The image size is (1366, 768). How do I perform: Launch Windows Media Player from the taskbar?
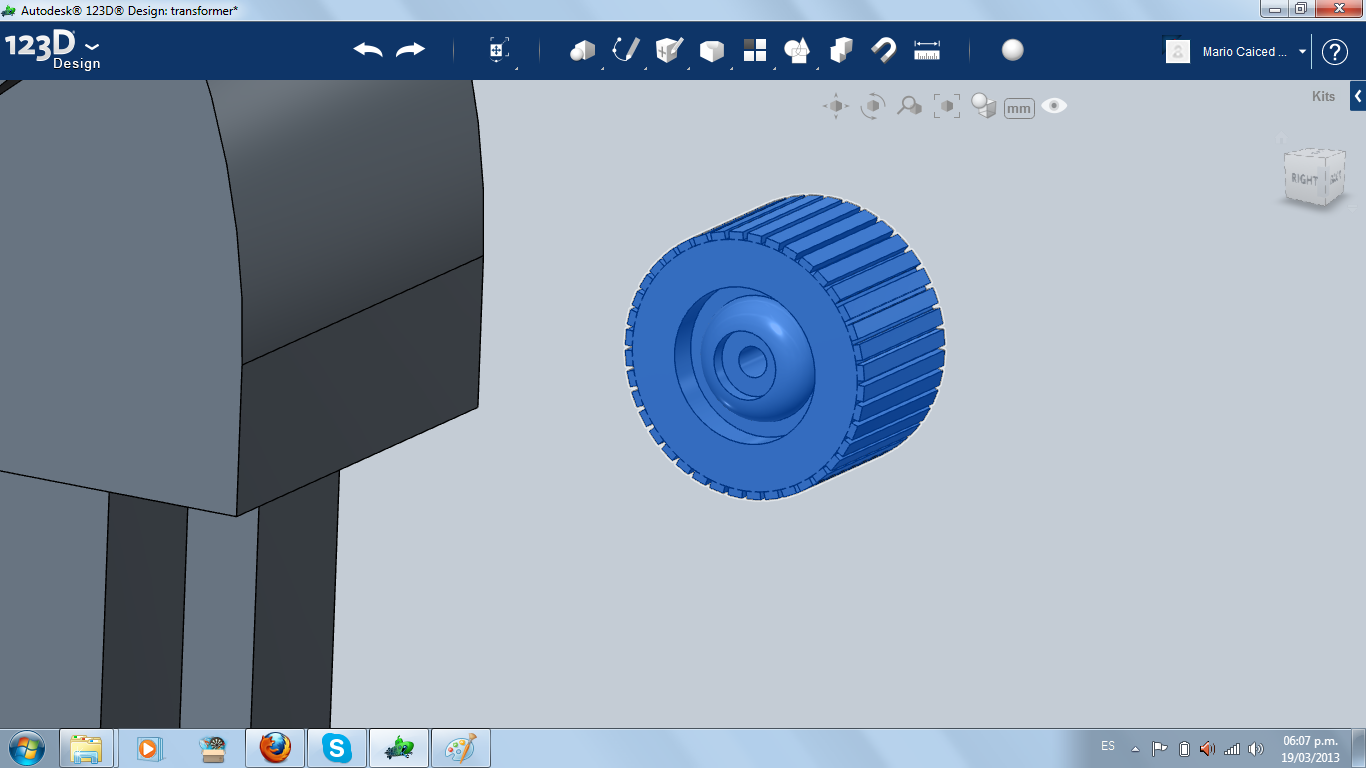(x=149, y=748)
